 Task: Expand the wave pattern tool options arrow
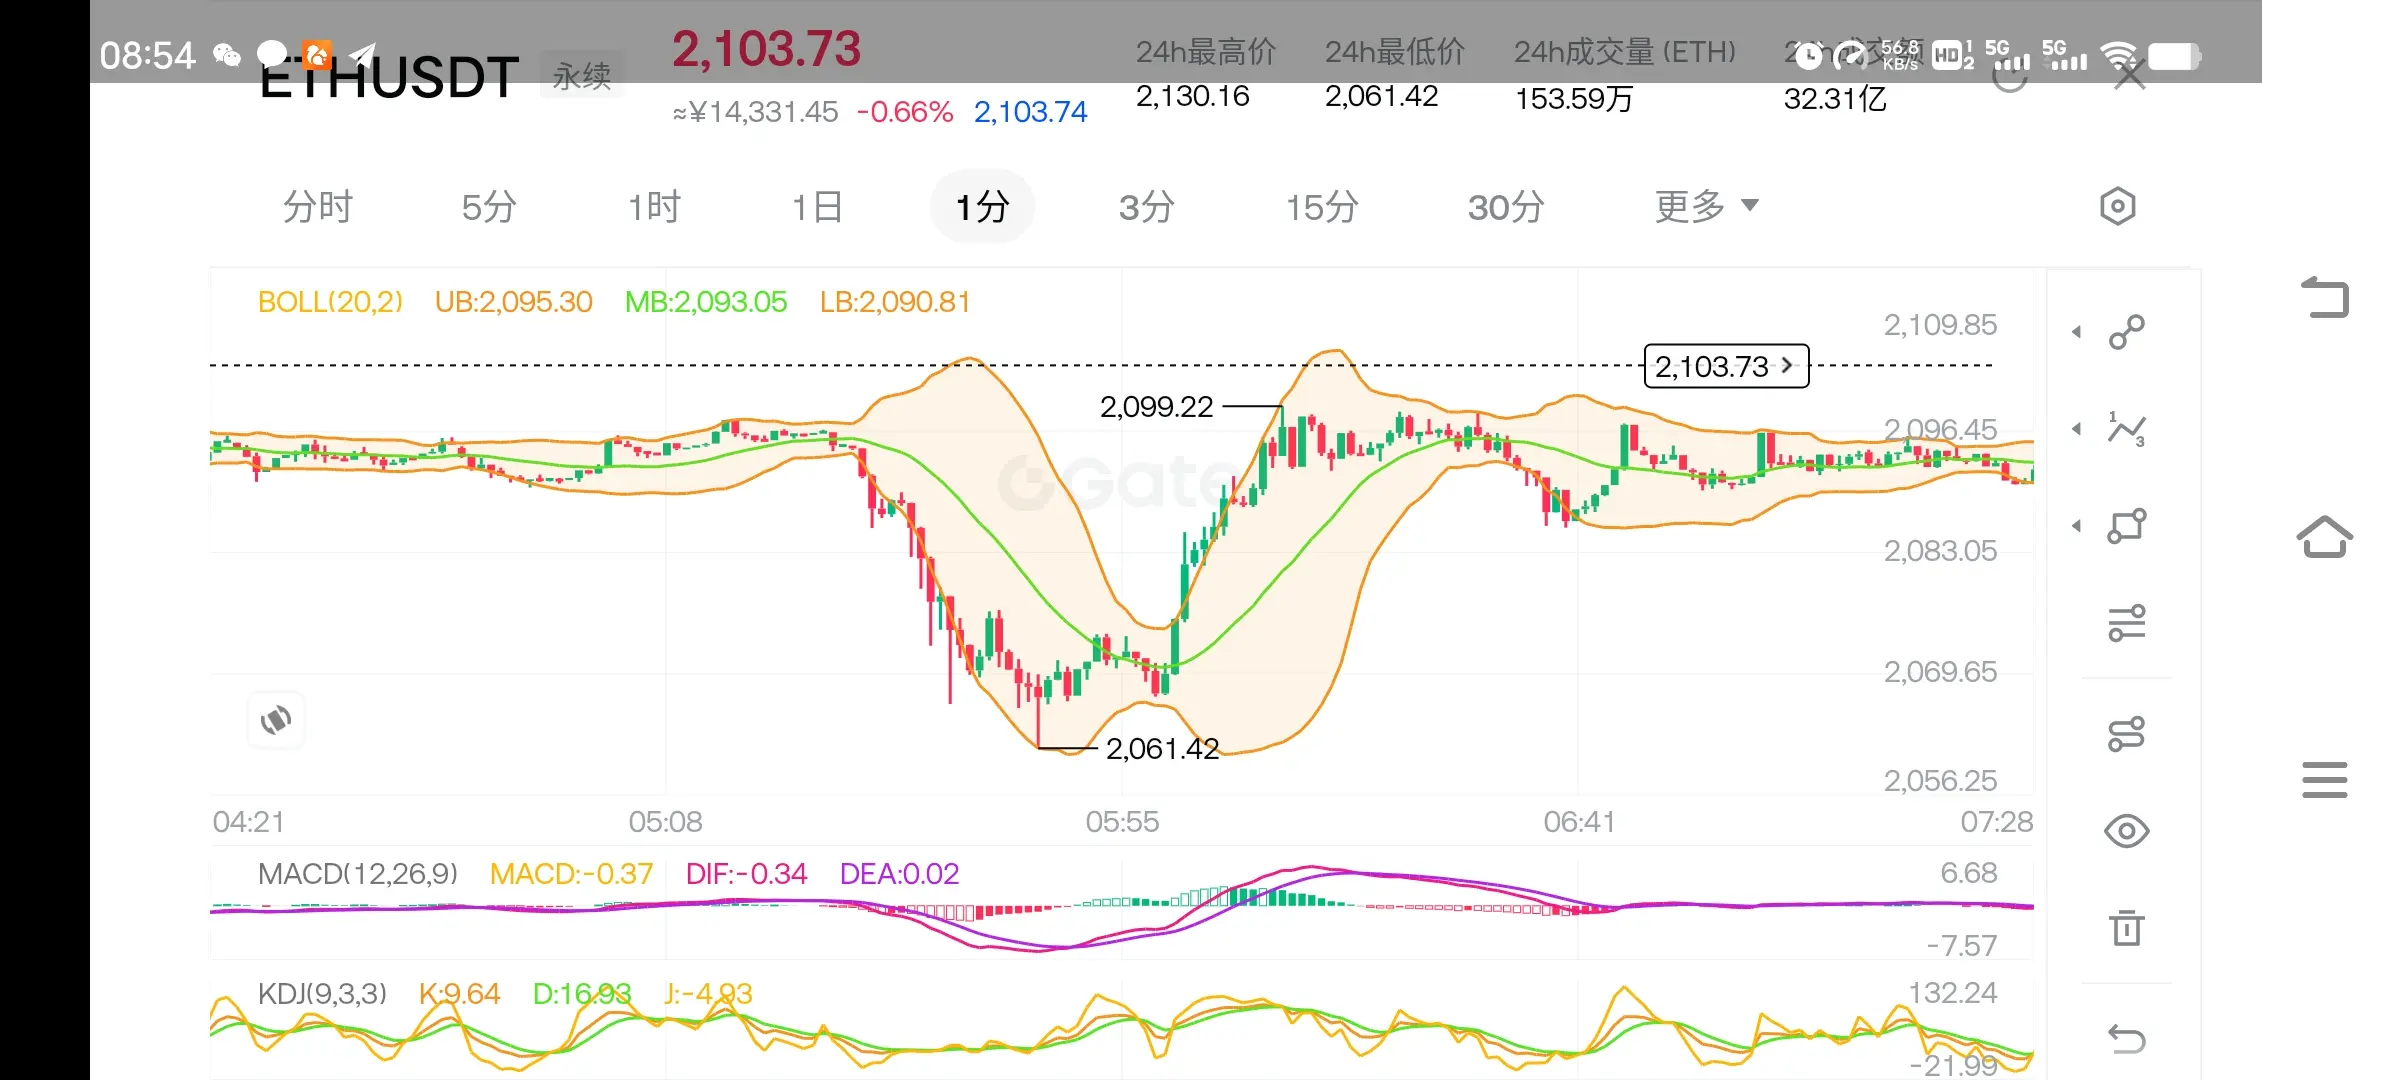point(2077,429)
